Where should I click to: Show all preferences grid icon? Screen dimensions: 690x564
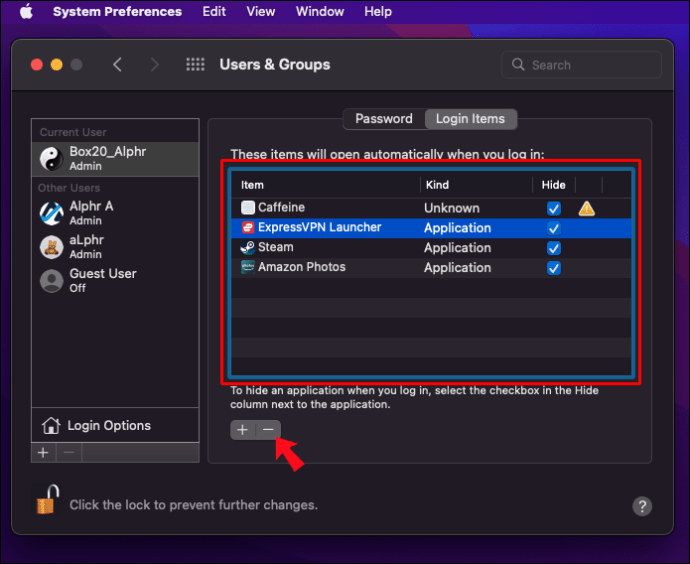tap(195, 65)
